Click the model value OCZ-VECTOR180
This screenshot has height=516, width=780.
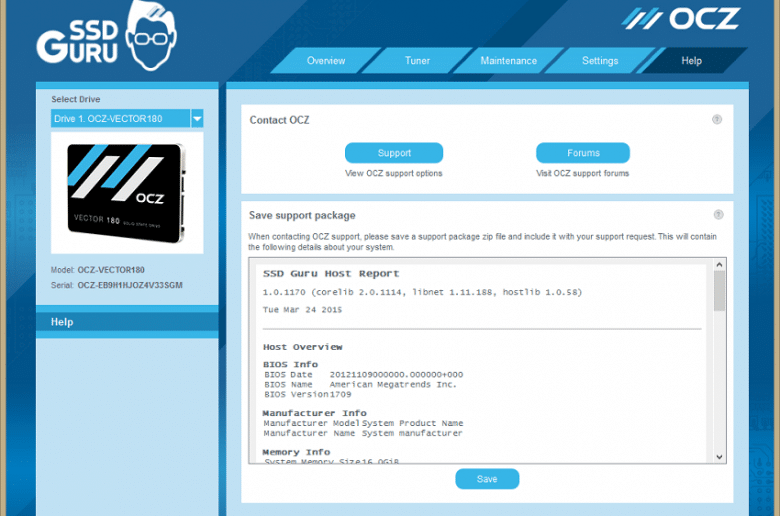[111, 270]
